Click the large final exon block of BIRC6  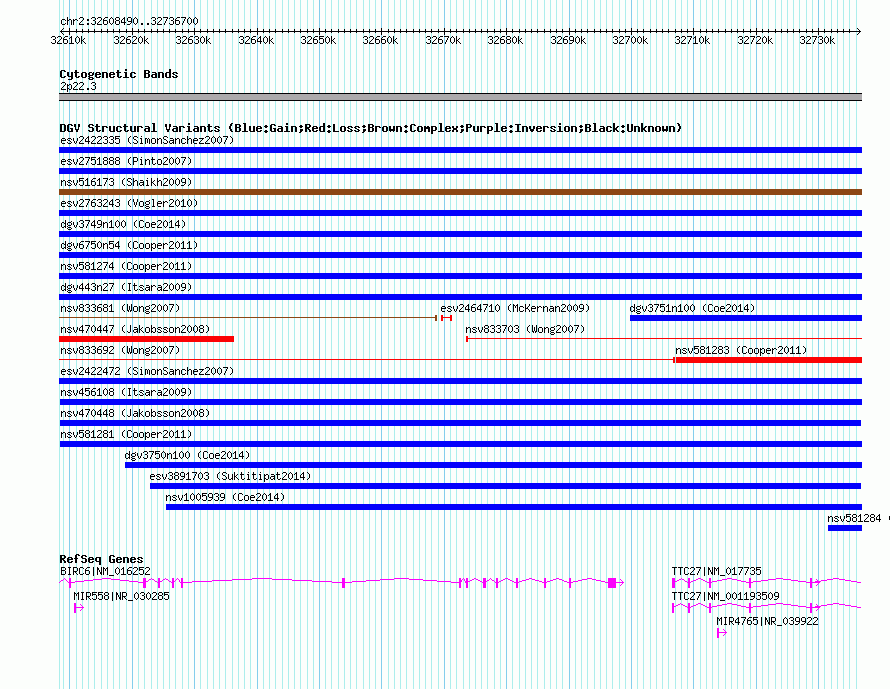pos(612,582)
